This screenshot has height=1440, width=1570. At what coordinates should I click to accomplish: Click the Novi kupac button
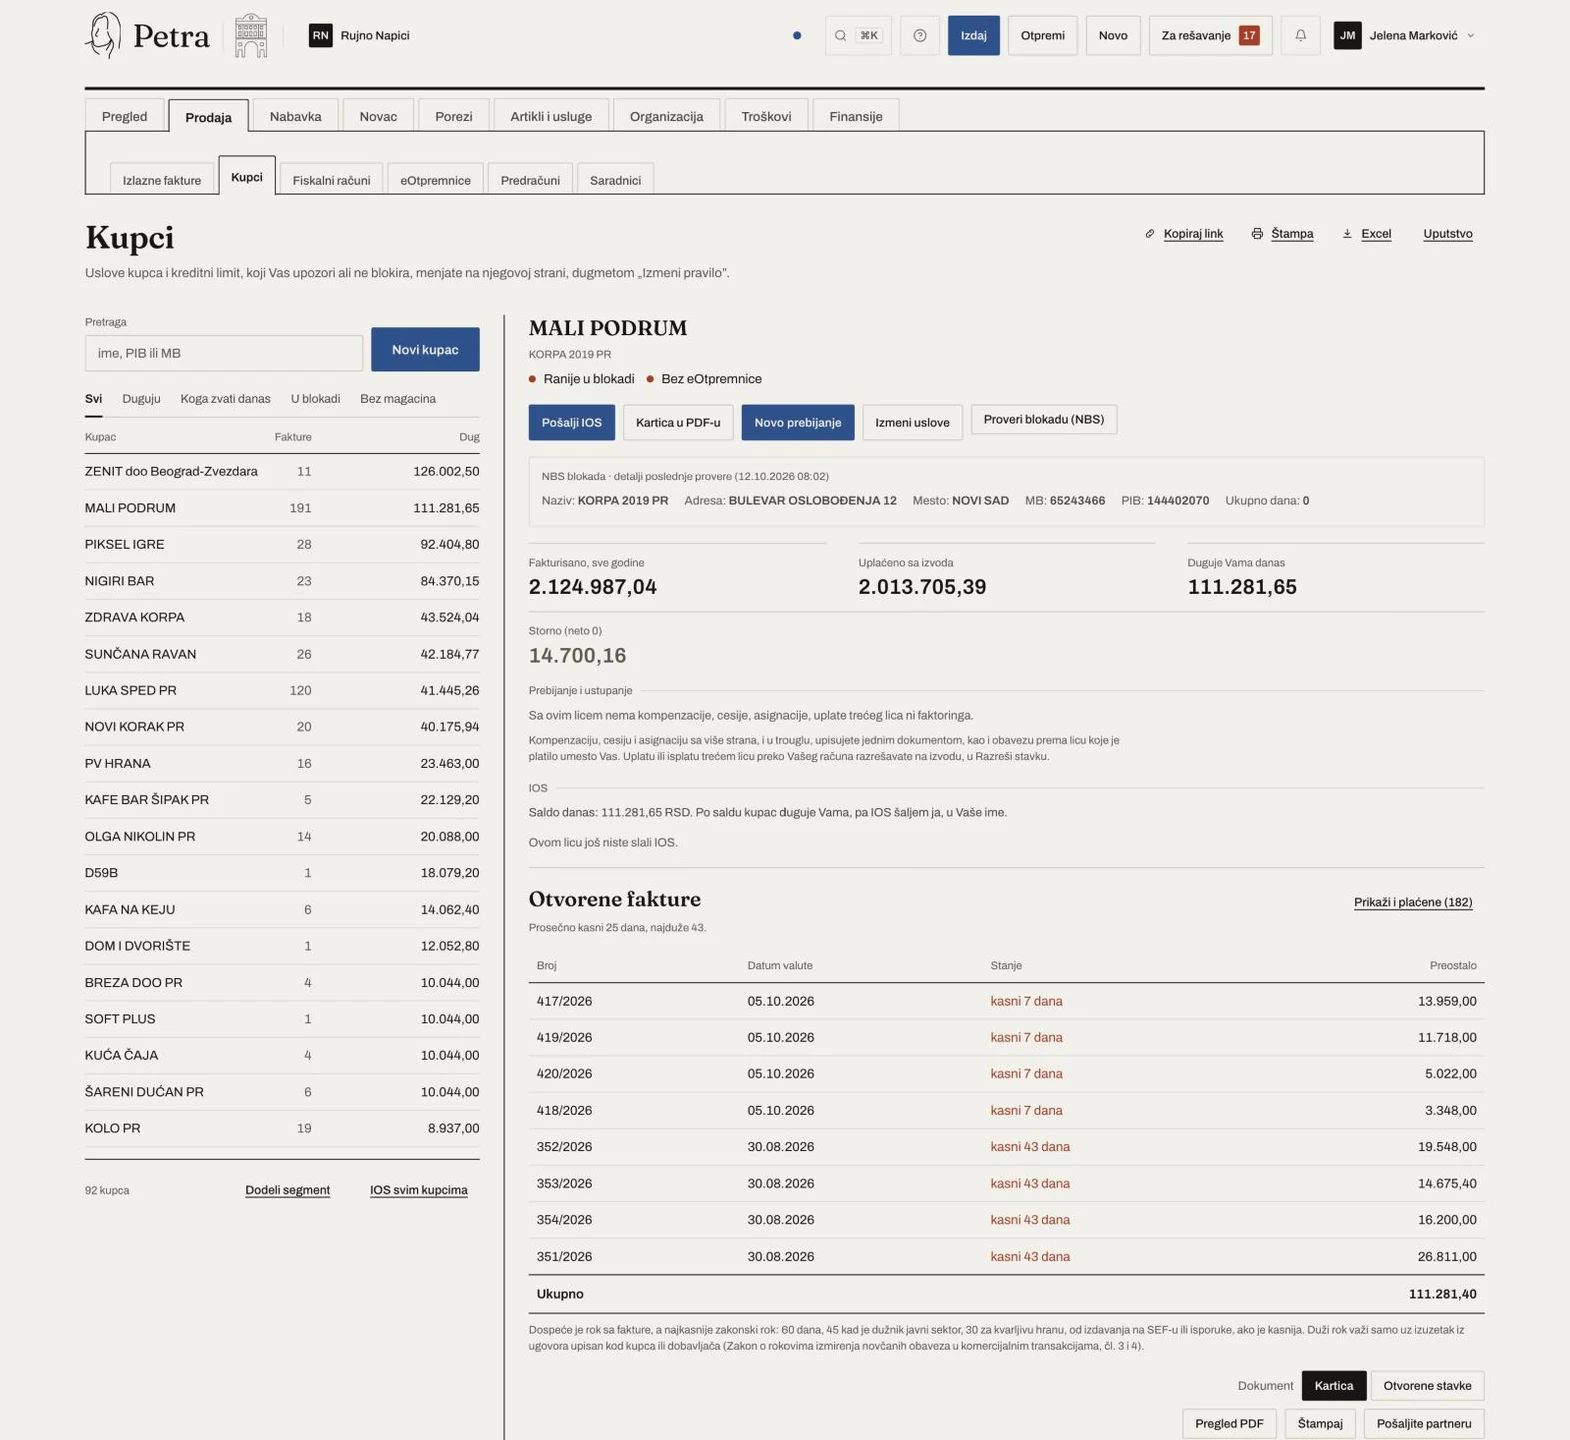[425, 350]
